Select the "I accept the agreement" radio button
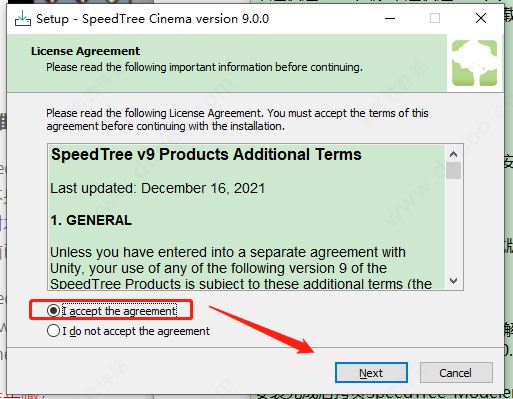The width and height of the screenshot is (513, 399). tap(53, 311)
